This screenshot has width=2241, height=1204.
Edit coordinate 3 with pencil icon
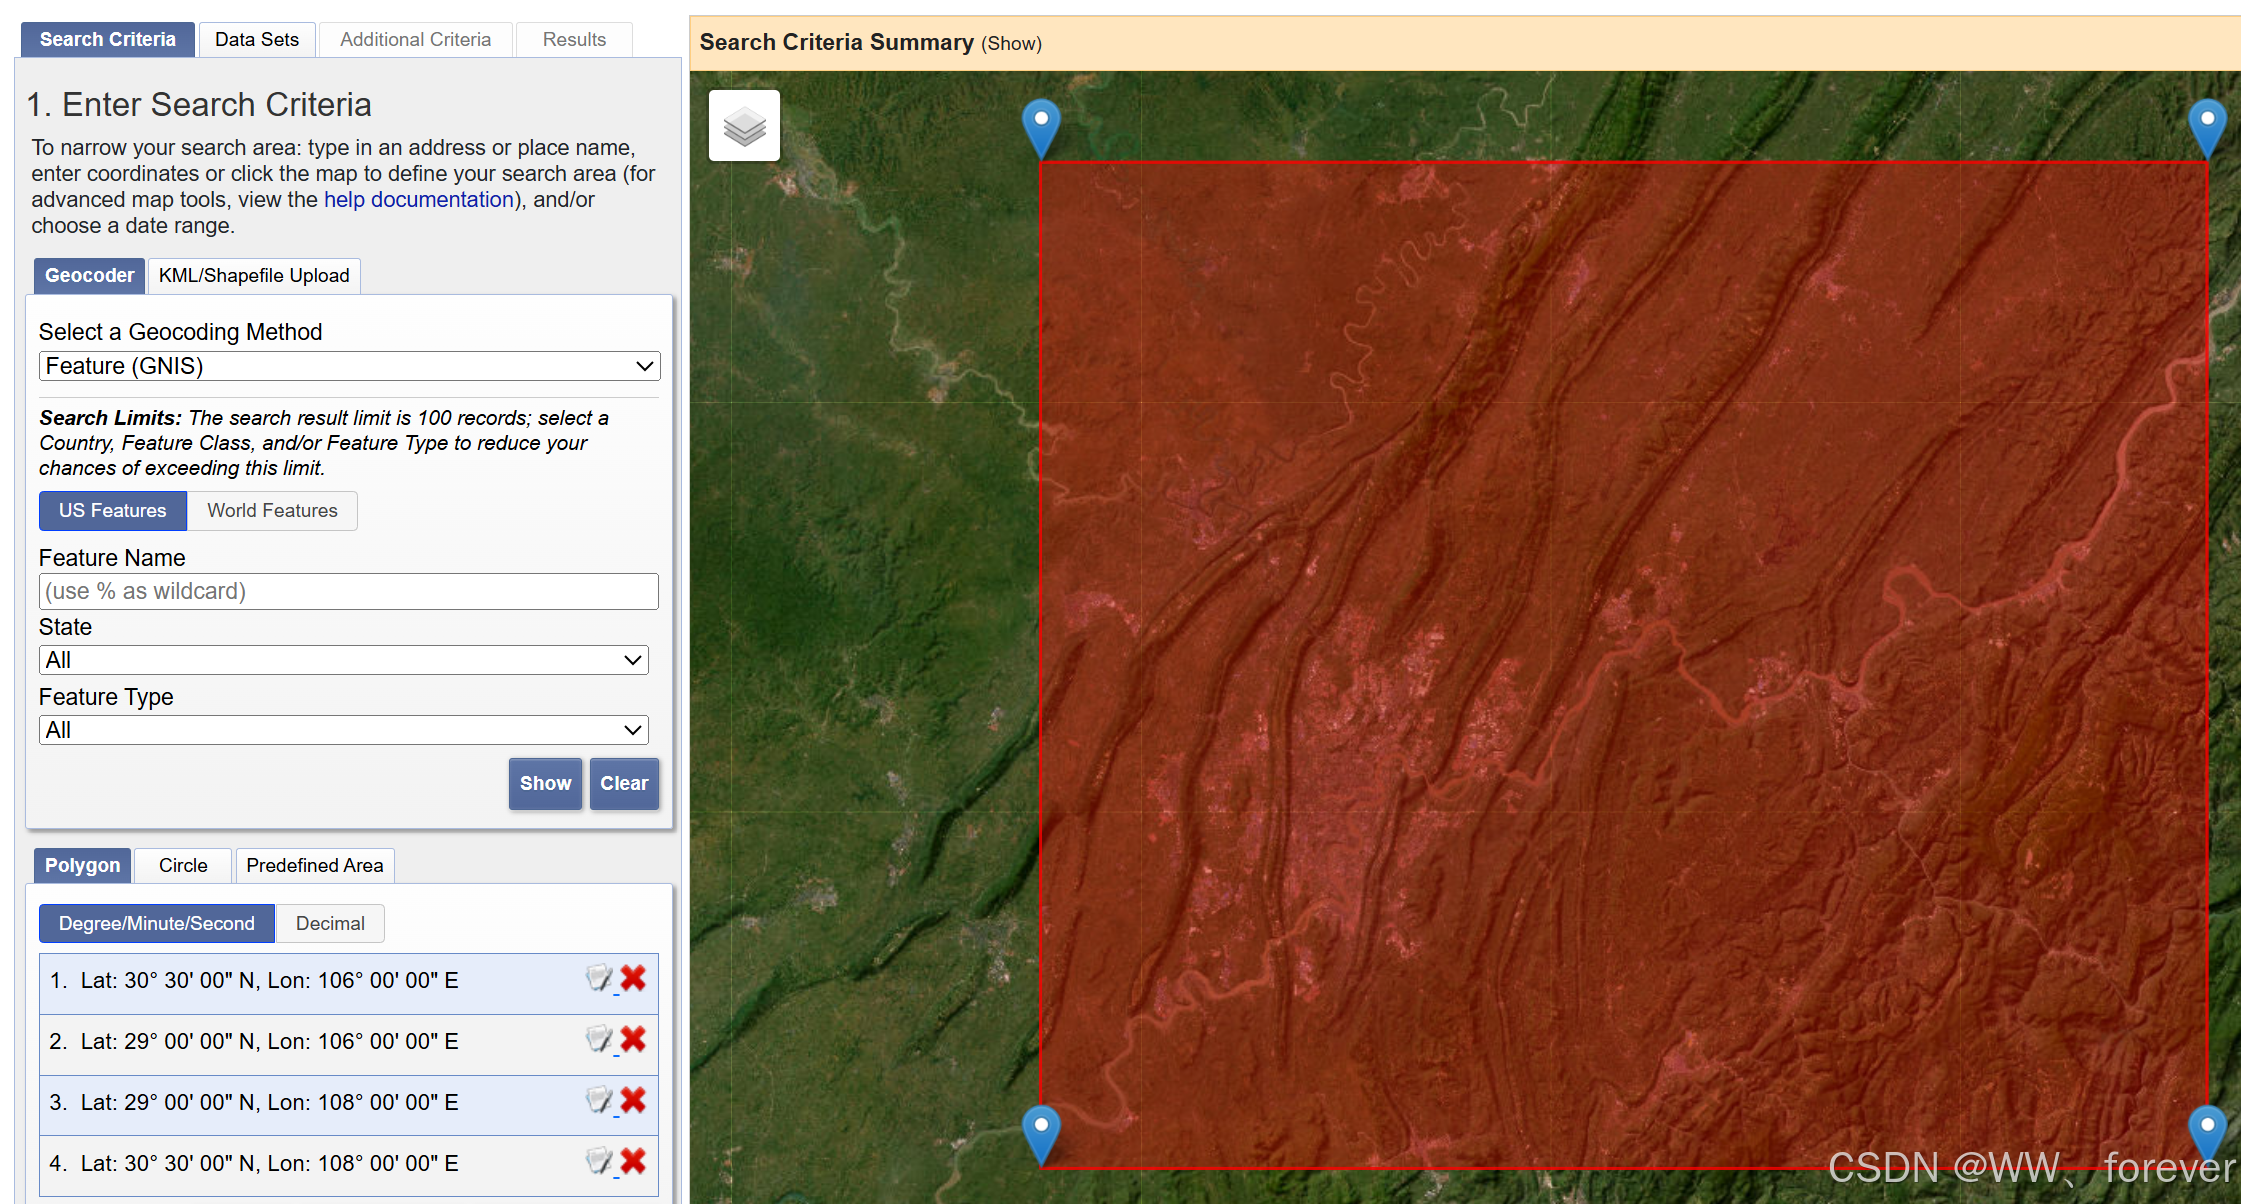(x=599, y=1100)
